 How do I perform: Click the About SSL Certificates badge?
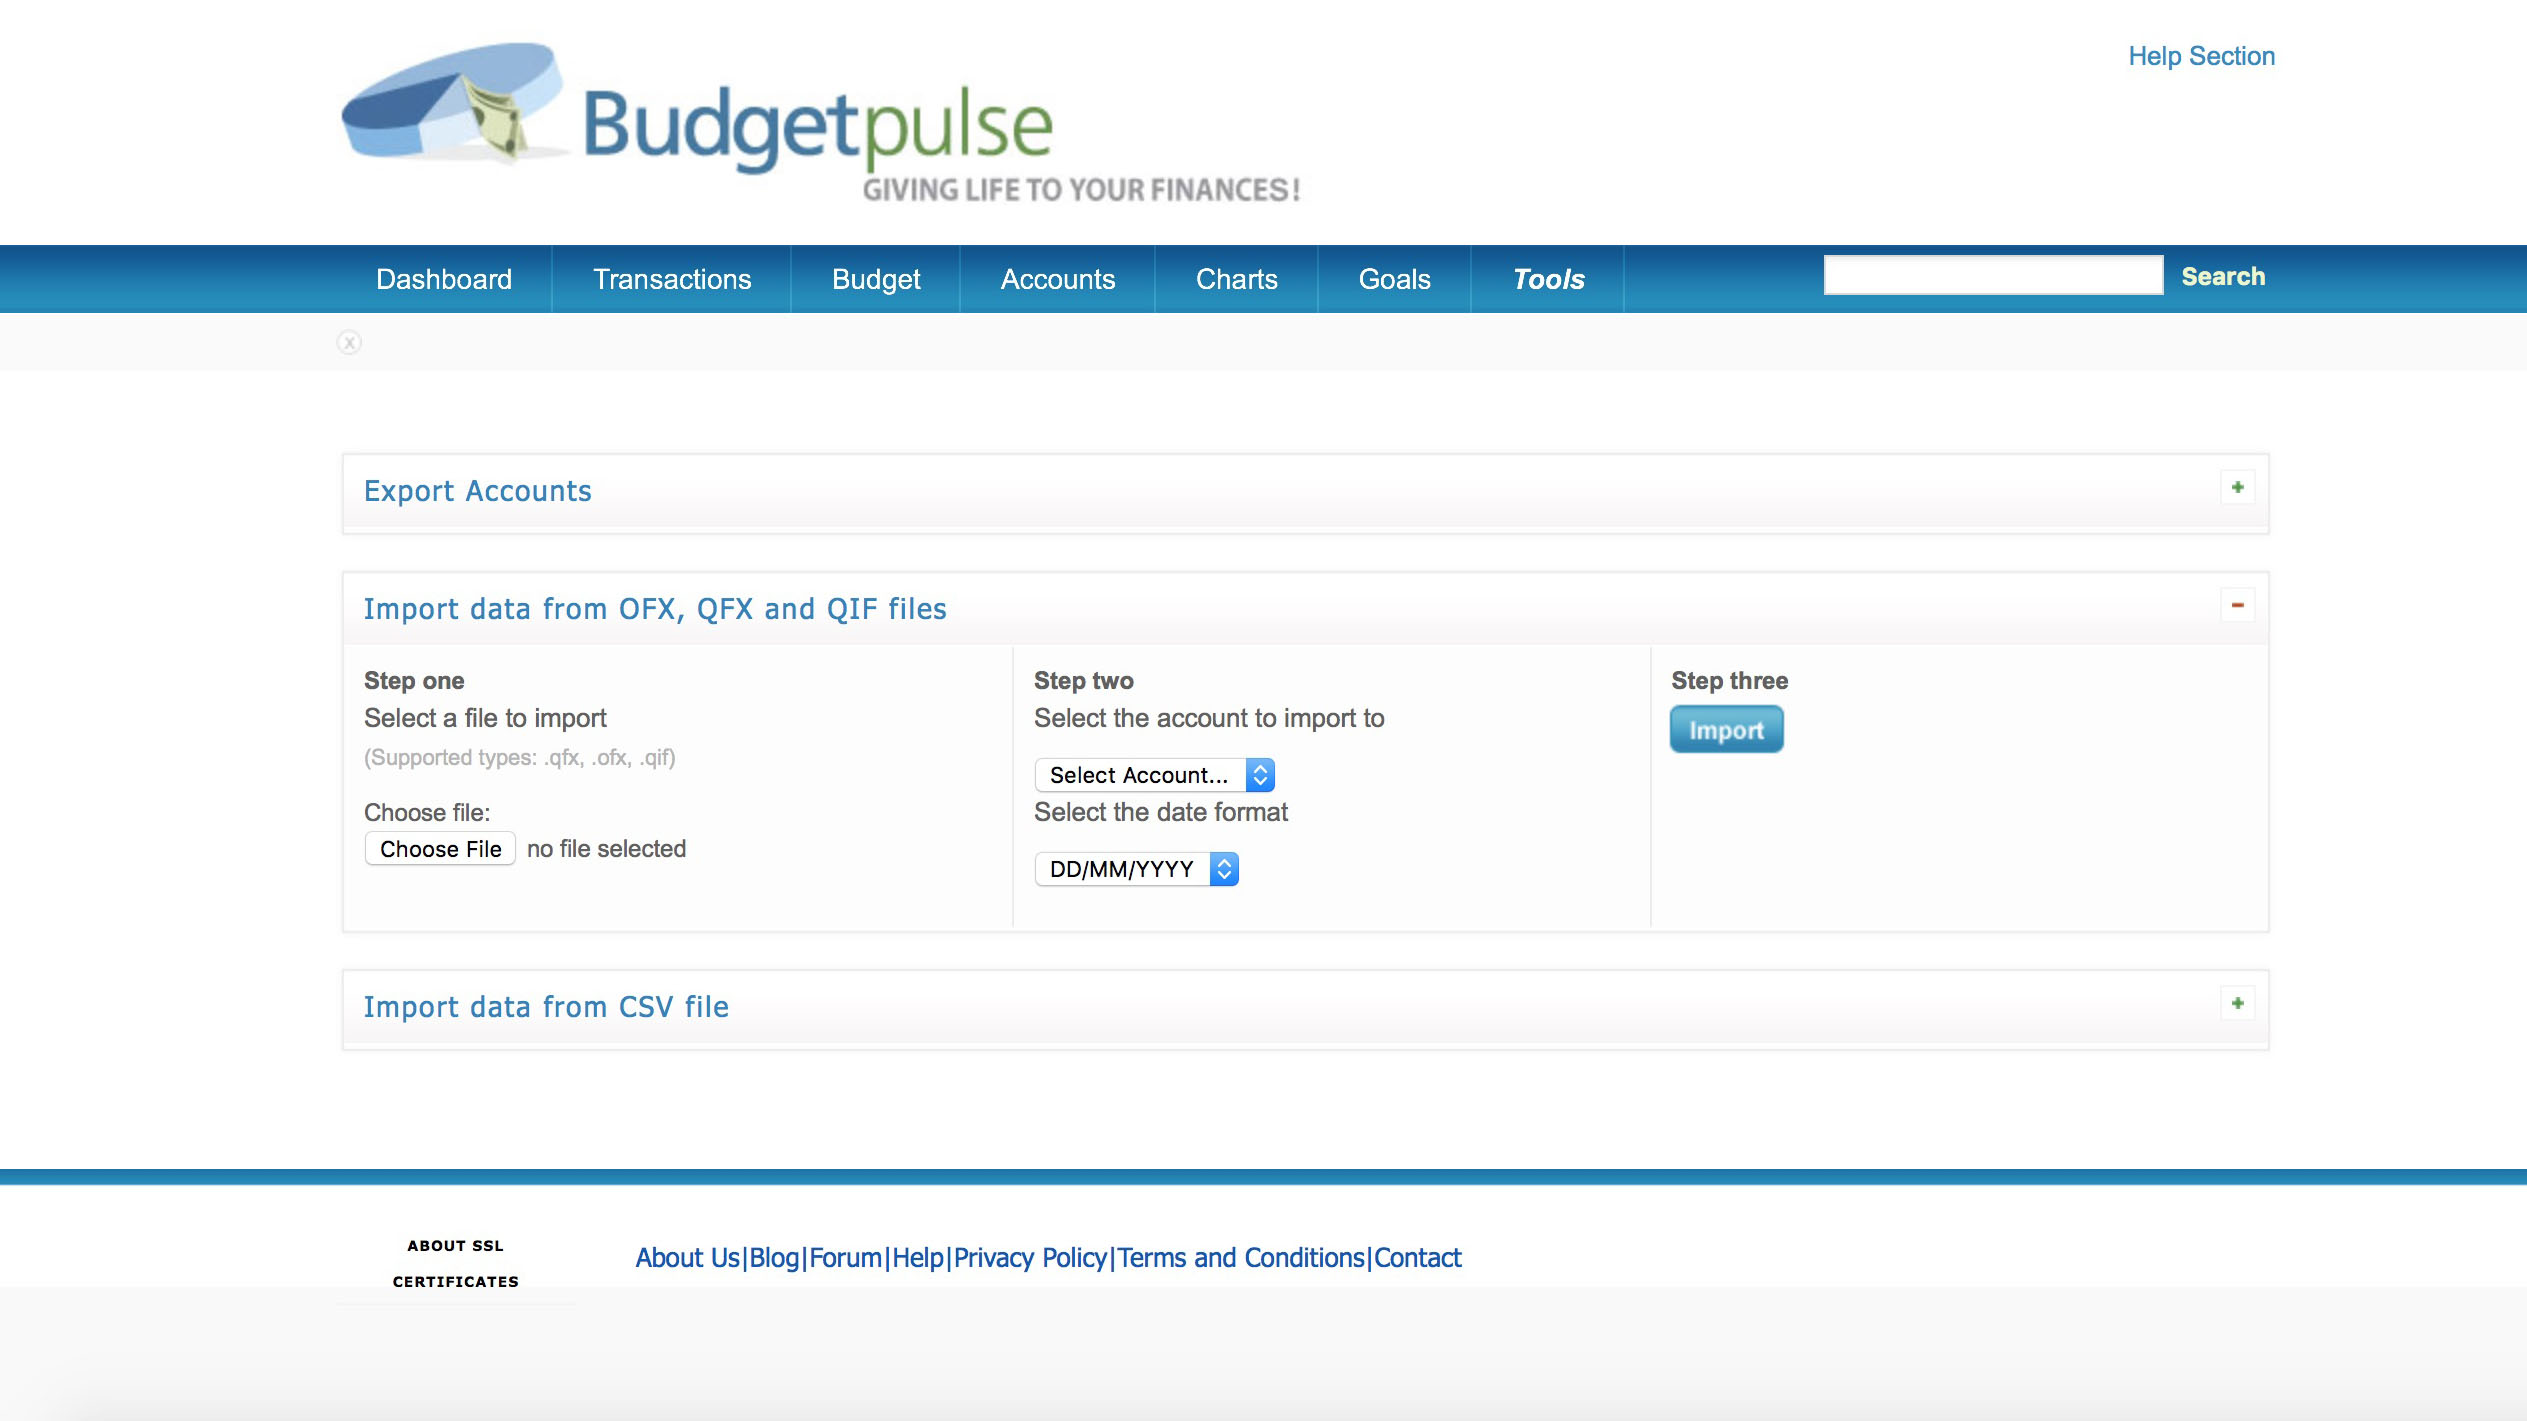pos(455,1264)
